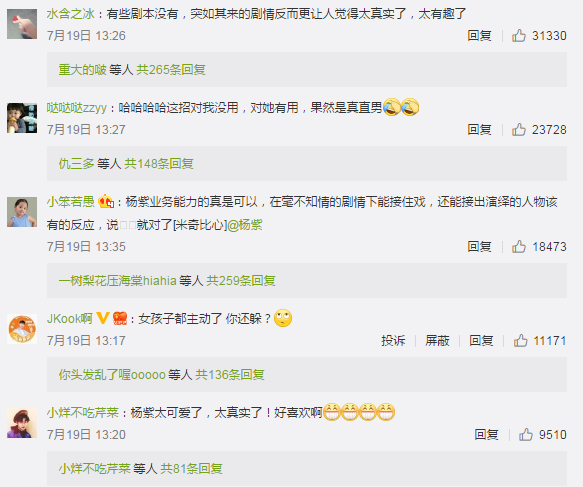Open 水含之冰's profile avatar
The height and width of the screenshot is (487, 583).
[x=22, y=24]
